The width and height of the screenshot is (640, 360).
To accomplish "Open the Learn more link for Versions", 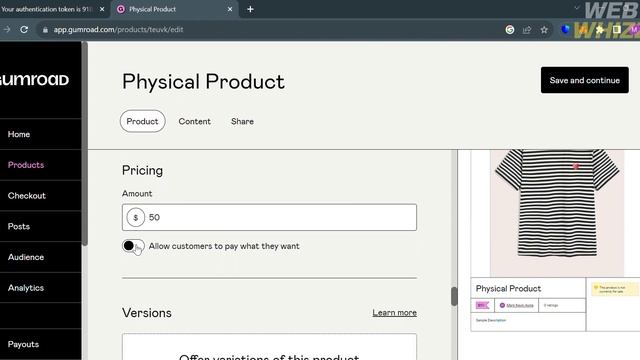I will pos(394,313).
